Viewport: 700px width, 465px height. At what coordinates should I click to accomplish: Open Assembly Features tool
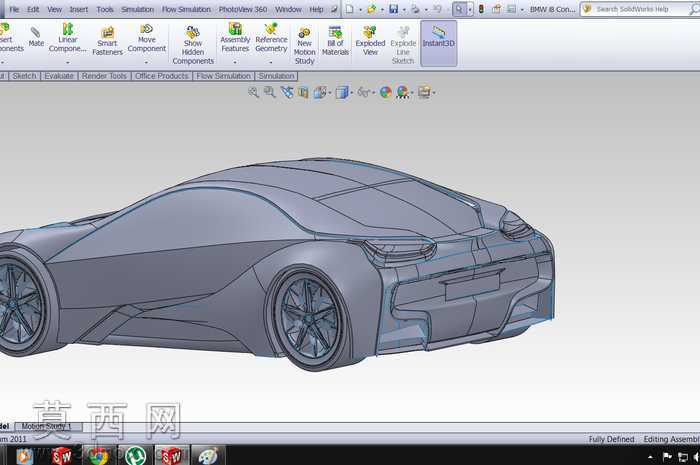pos(235,37)
